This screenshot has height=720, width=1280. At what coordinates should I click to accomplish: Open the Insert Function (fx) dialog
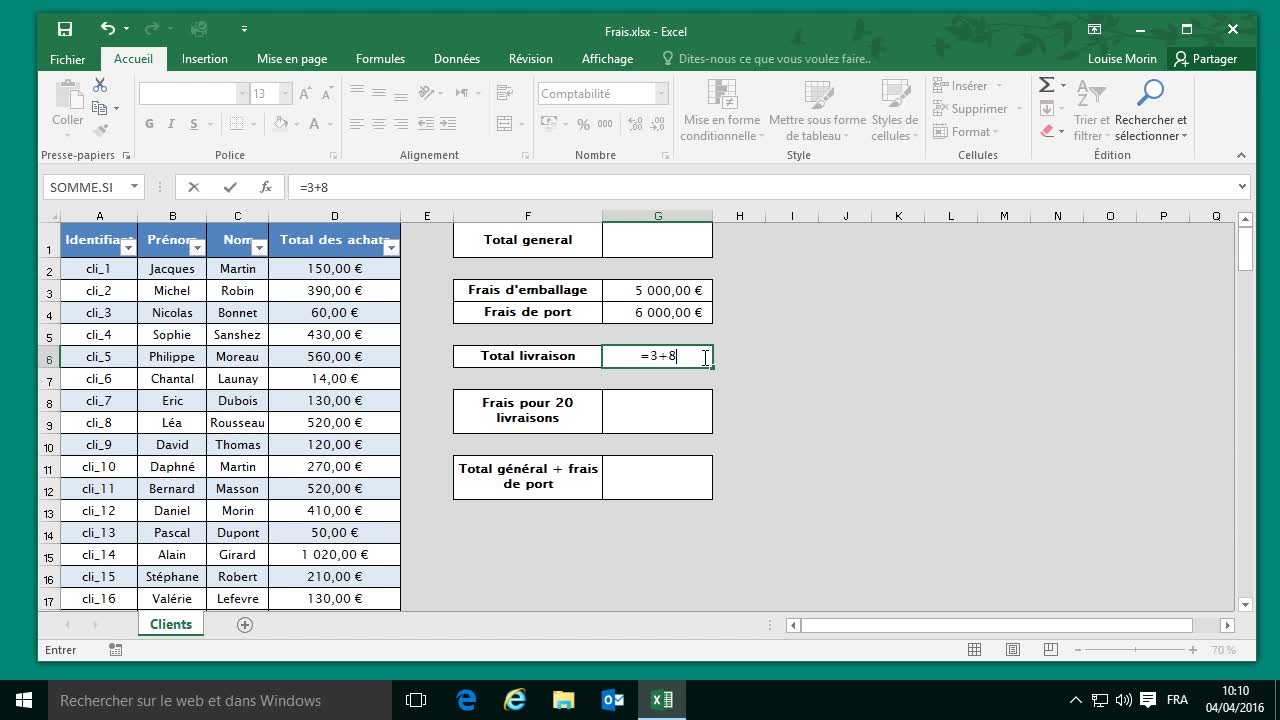click(x=266, y=187)
